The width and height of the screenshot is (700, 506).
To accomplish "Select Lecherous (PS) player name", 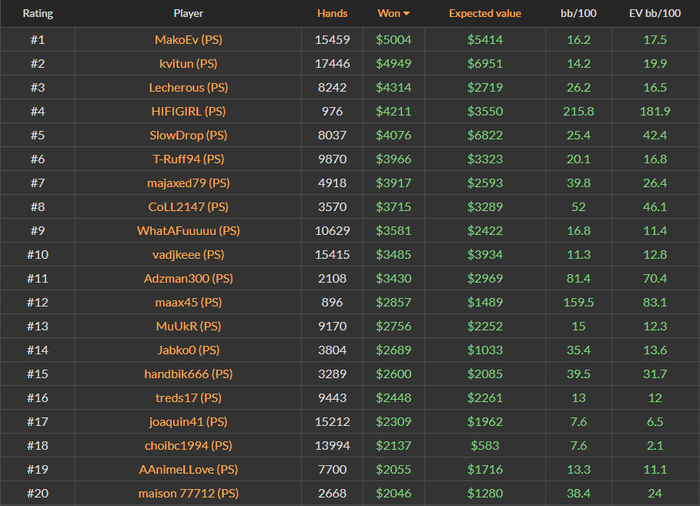I will coord(188,88).
